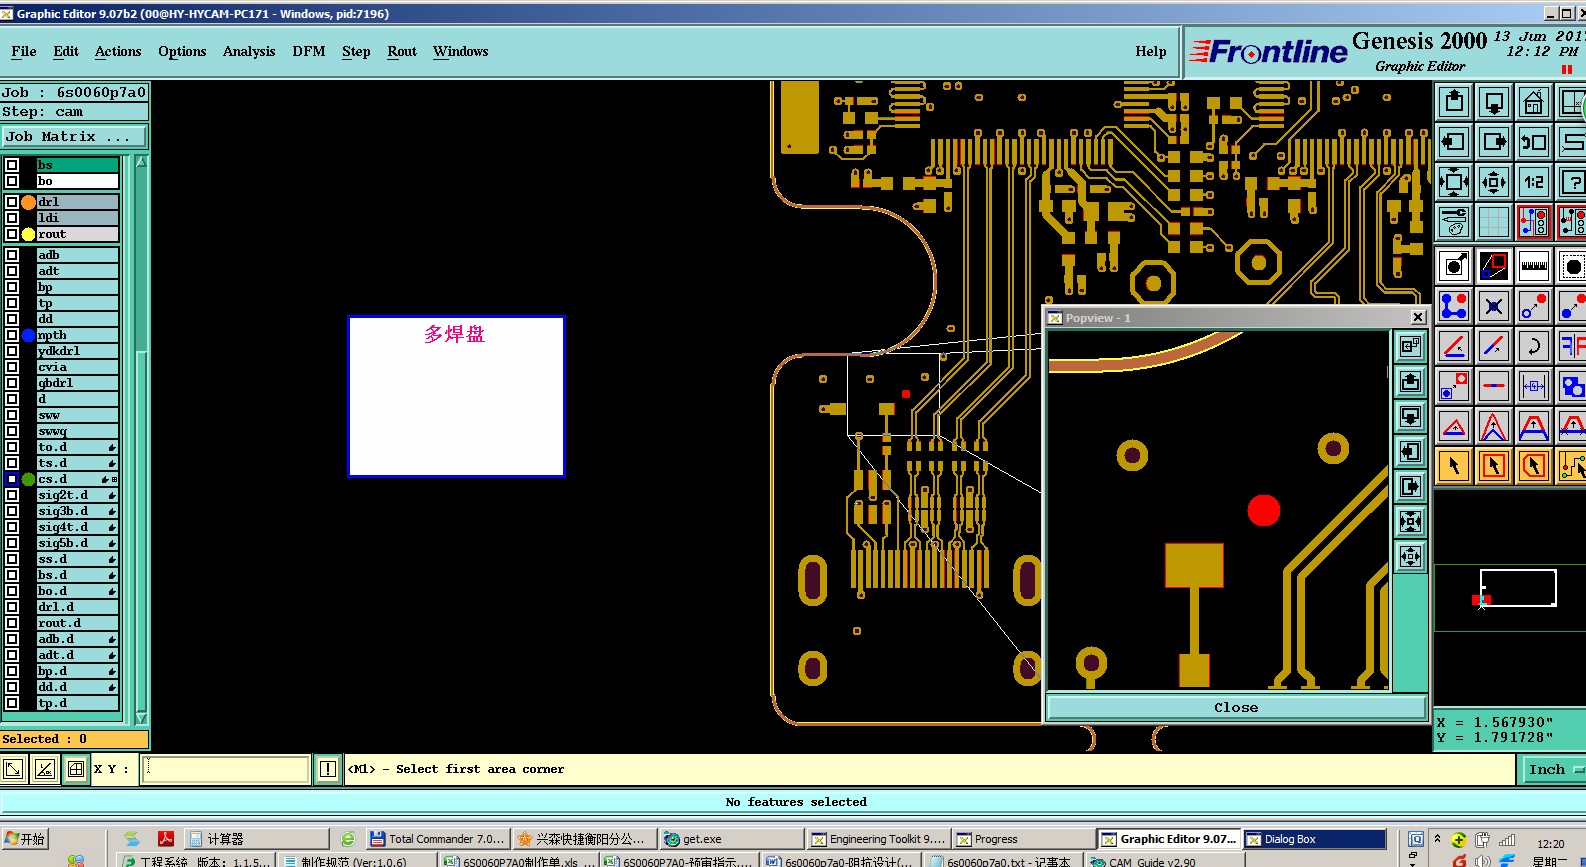Image resolution: width=1586 pixels, height=867 pixels.
Task: Open the Rout menu
Action: [402, 52]
